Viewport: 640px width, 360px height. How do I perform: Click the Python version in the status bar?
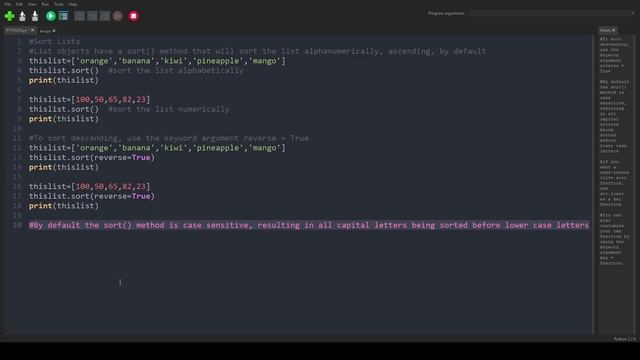point(624,339)
